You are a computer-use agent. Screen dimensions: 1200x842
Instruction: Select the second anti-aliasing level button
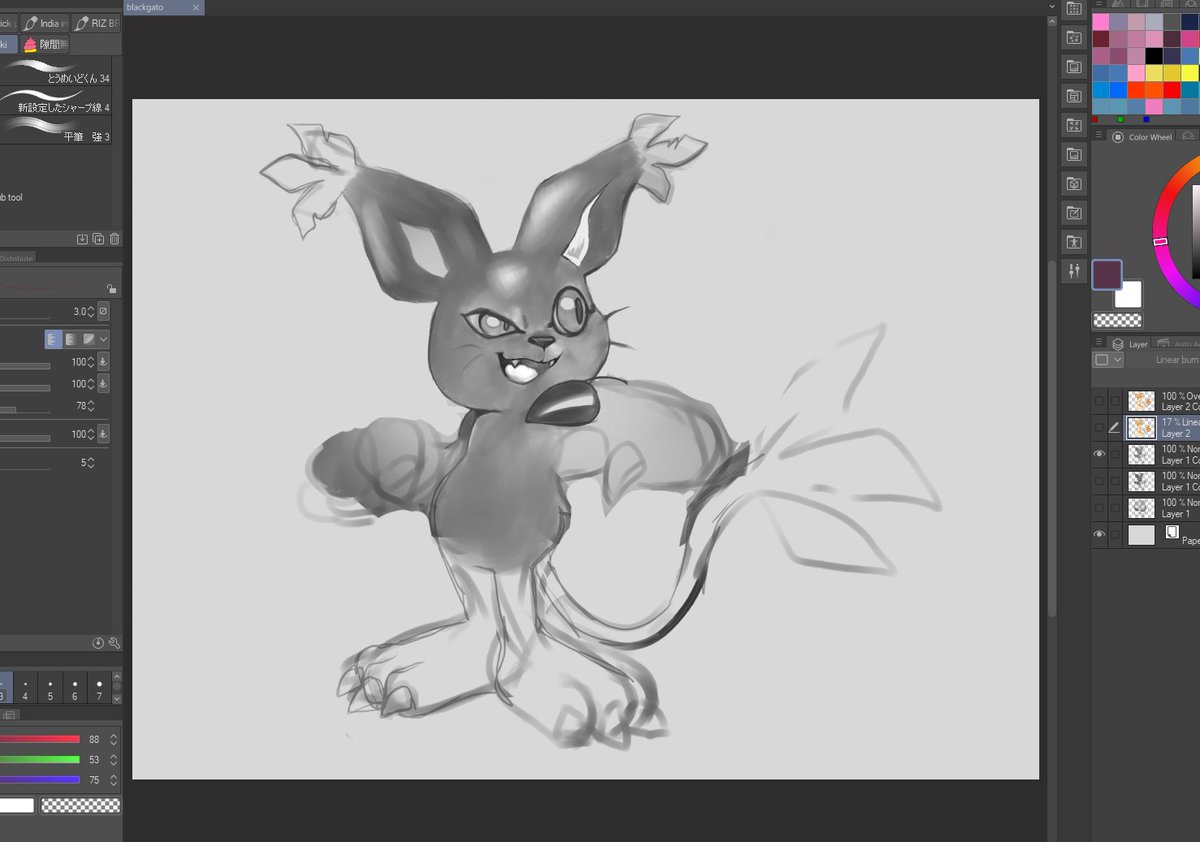point(71,339)
